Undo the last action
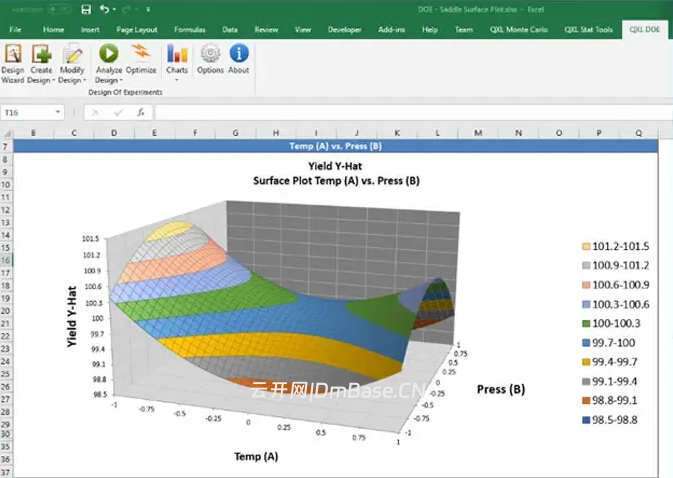673x478 pixels. click(x=104, y=9)
